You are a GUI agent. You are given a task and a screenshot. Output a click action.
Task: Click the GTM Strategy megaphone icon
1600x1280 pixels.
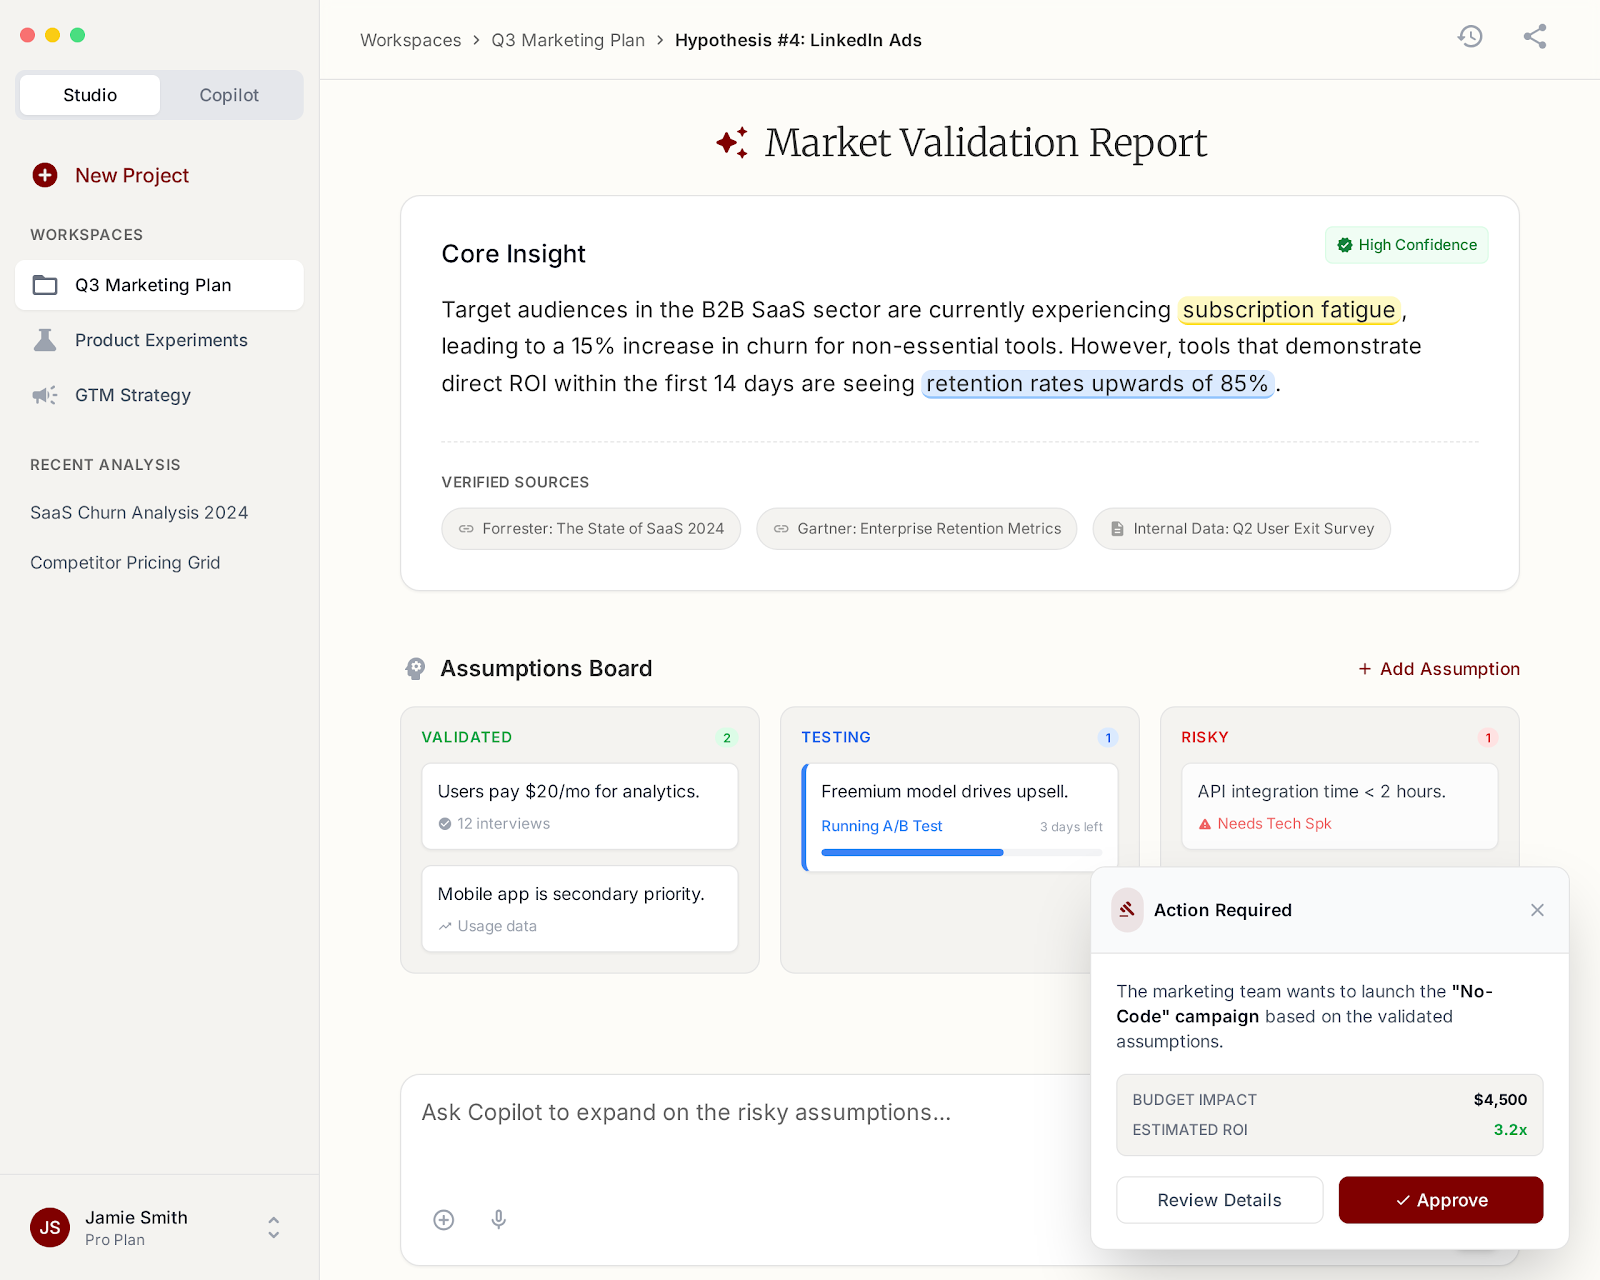point(44,395)
